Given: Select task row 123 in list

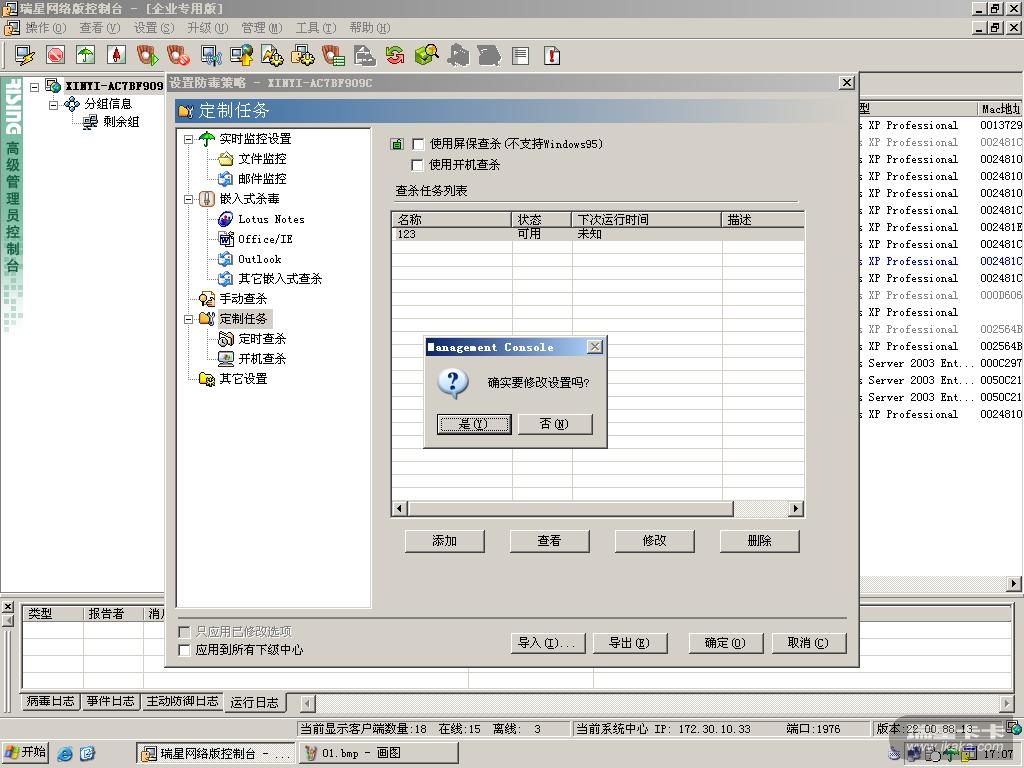Looking at the screenshot, I should tap(598, 234).
